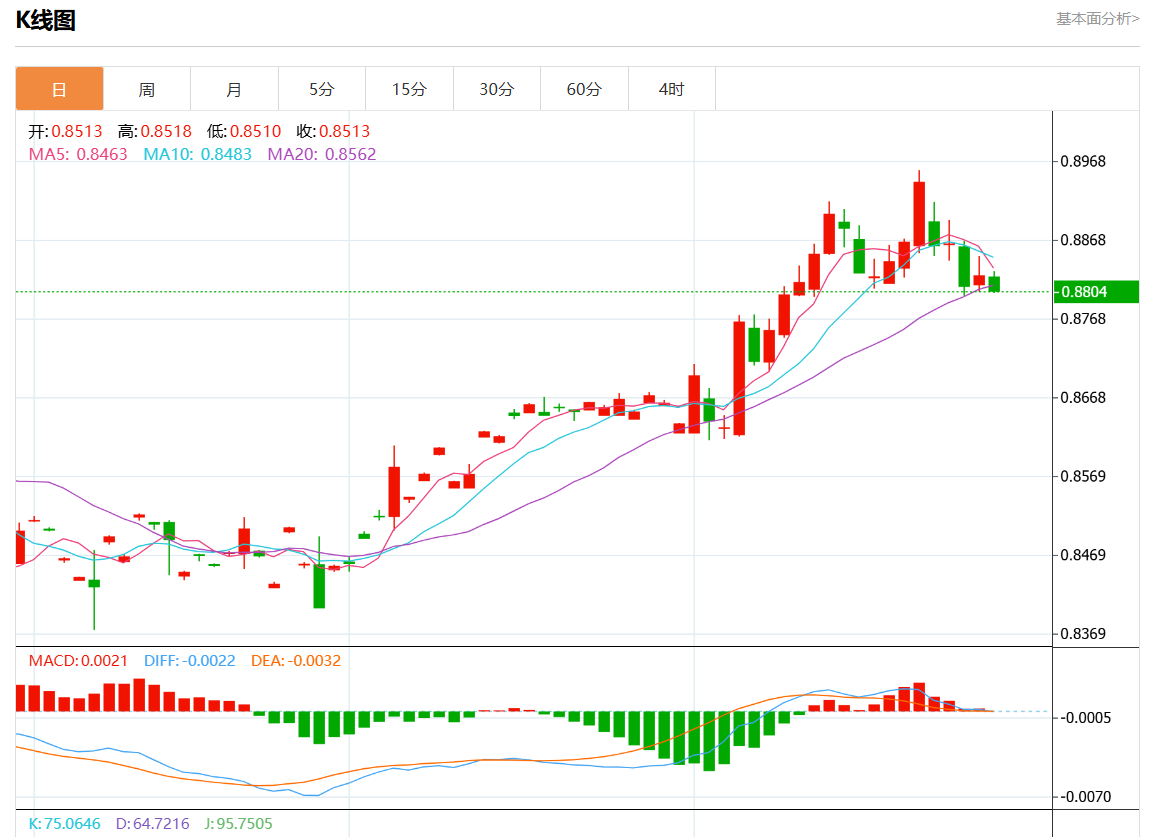This screenshot has height=837, width=1157.
Task: Switch to the 月 monthly tab
Action: 234,89
